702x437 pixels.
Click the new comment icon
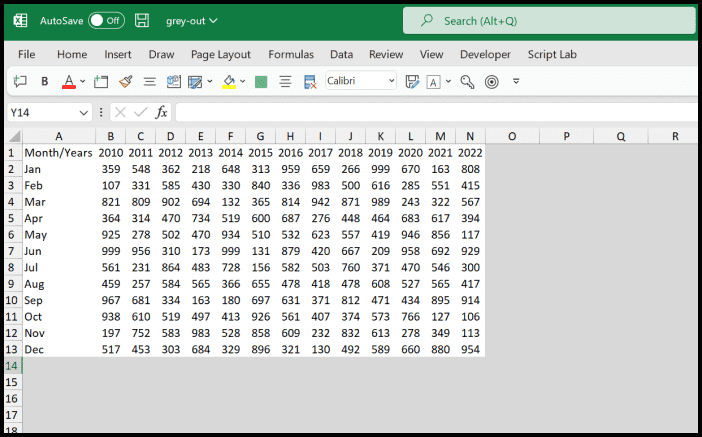tap(19, 81)
